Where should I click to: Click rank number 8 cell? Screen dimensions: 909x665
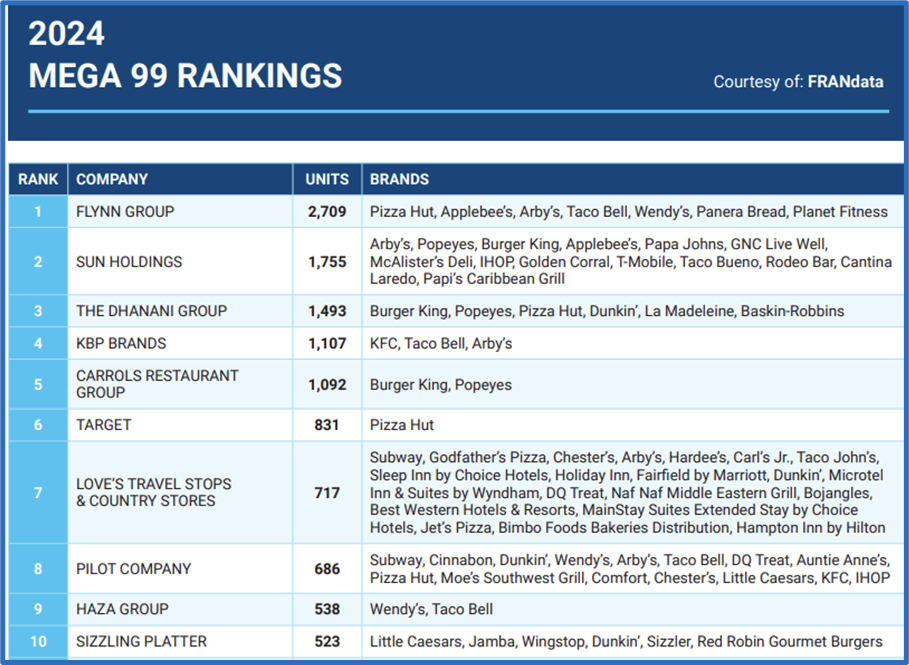click(38, 569)
